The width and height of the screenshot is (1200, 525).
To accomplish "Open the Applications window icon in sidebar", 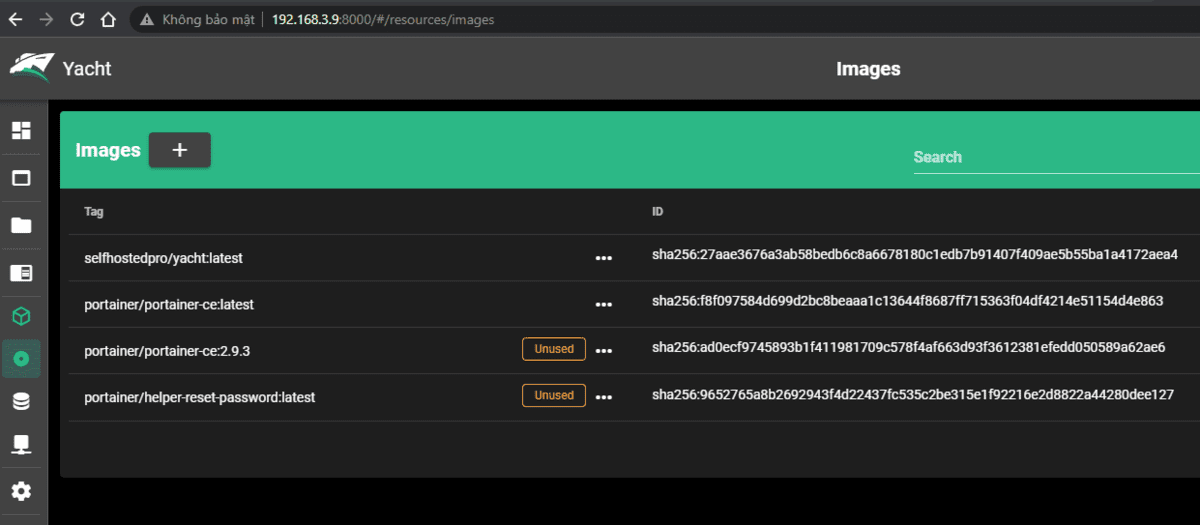I will tap(21, 179).
